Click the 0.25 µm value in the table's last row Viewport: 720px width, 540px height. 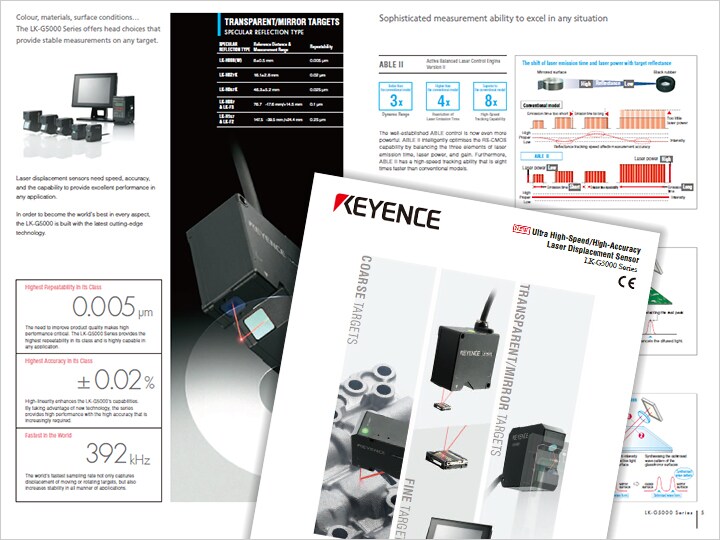[318, 119]
